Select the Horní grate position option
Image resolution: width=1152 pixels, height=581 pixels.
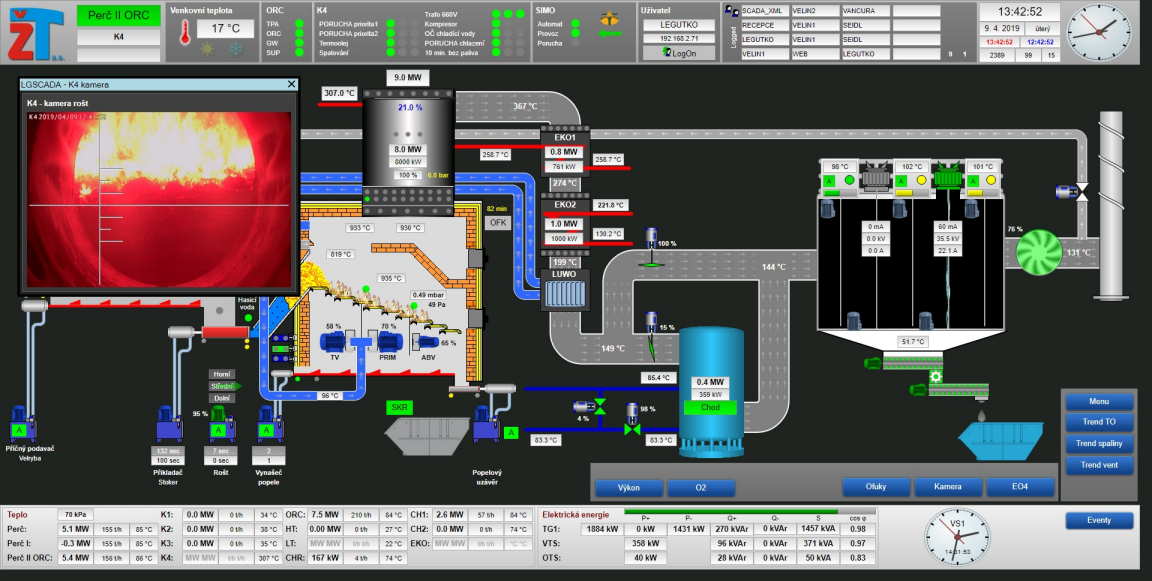(222, 374)
